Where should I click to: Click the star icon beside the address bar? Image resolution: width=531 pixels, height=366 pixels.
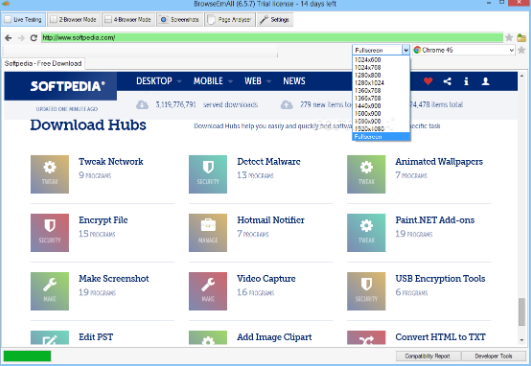(x=509, y=38)
